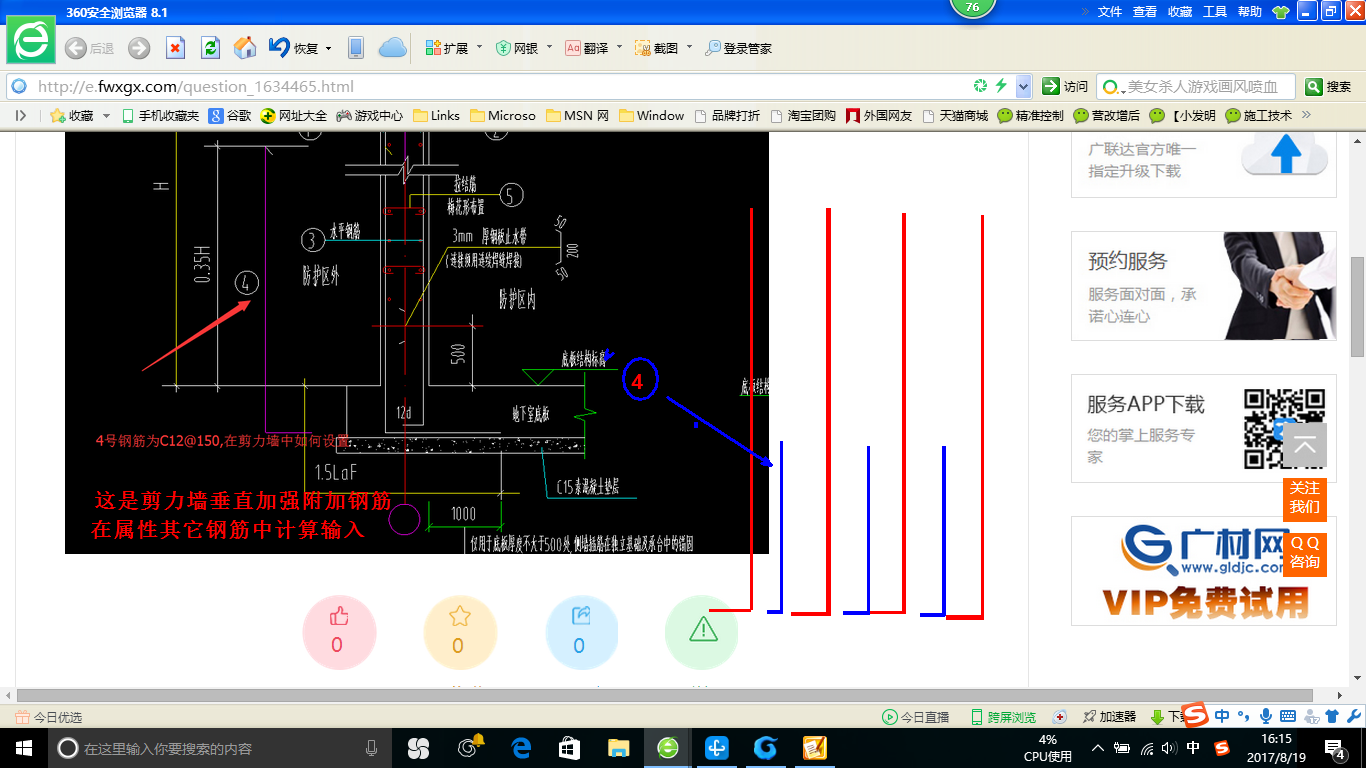Stop page loading with red X icon

[x=175, y=48]
